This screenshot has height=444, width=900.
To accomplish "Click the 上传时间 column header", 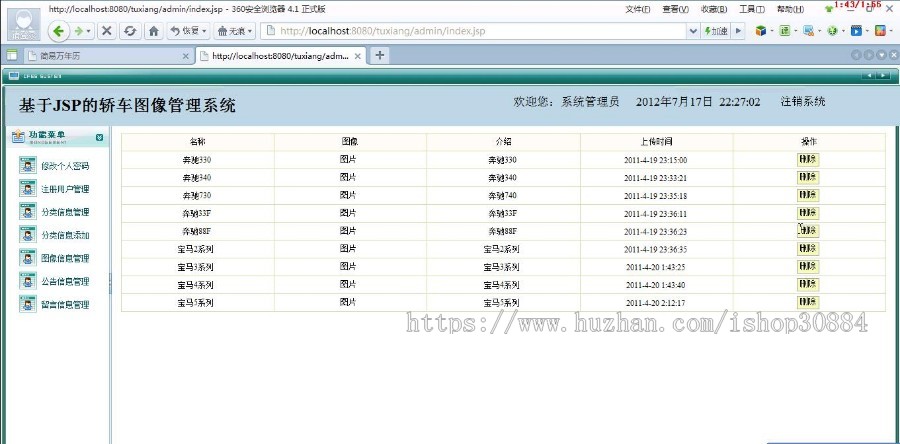I will 657,142.
